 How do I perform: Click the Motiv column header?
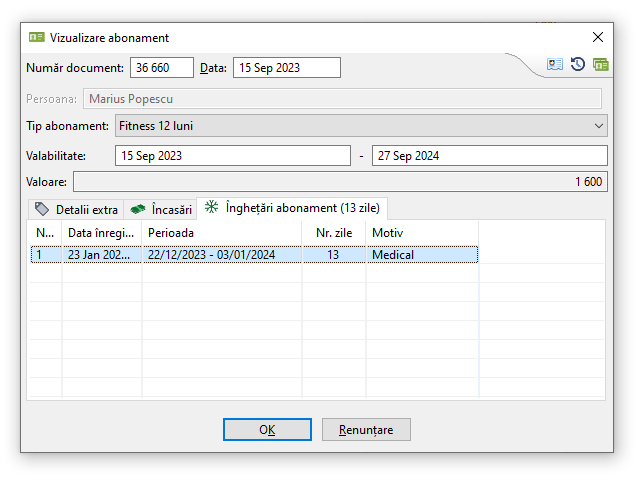click(421, 232)
